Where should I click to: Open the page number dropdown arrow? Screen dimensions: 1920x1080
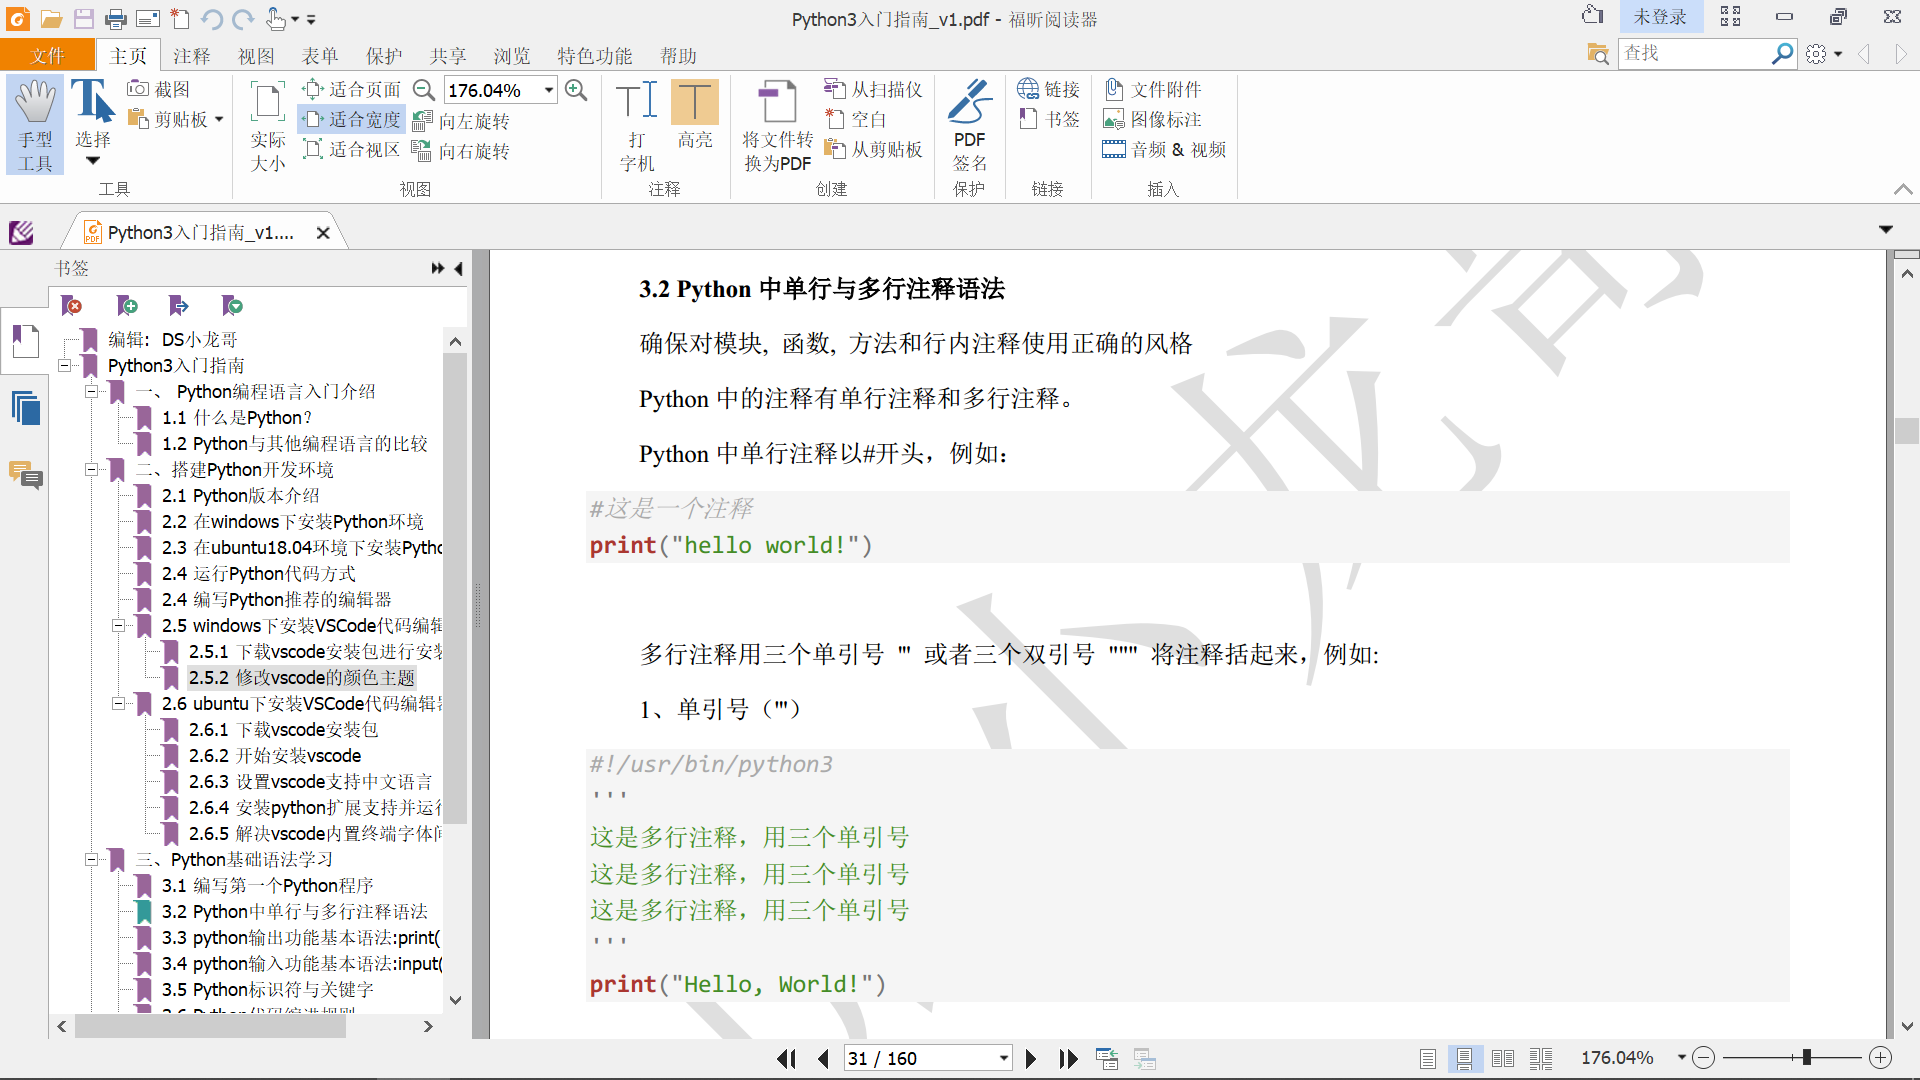[1003, 1058]
